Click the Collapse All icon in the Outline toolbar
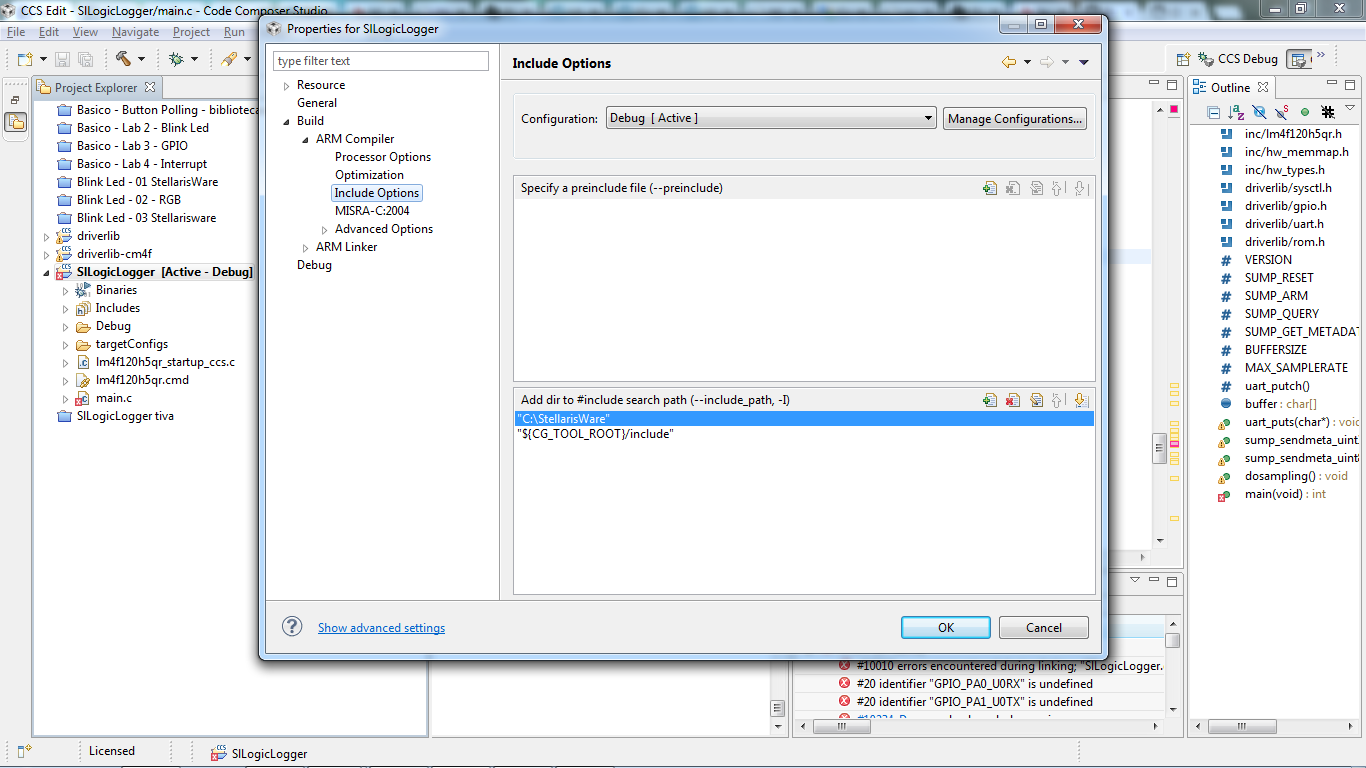This screenshot has width=1366, height=768. (x=1214, y=112)
